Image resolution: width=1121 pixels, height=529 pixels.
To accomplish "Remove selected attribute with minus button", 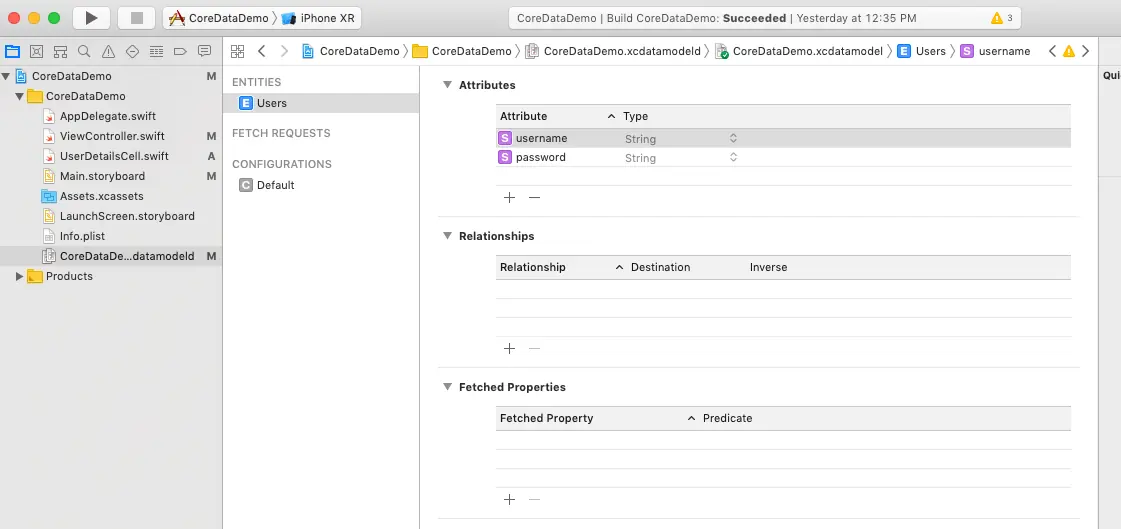I will [534, 197].
